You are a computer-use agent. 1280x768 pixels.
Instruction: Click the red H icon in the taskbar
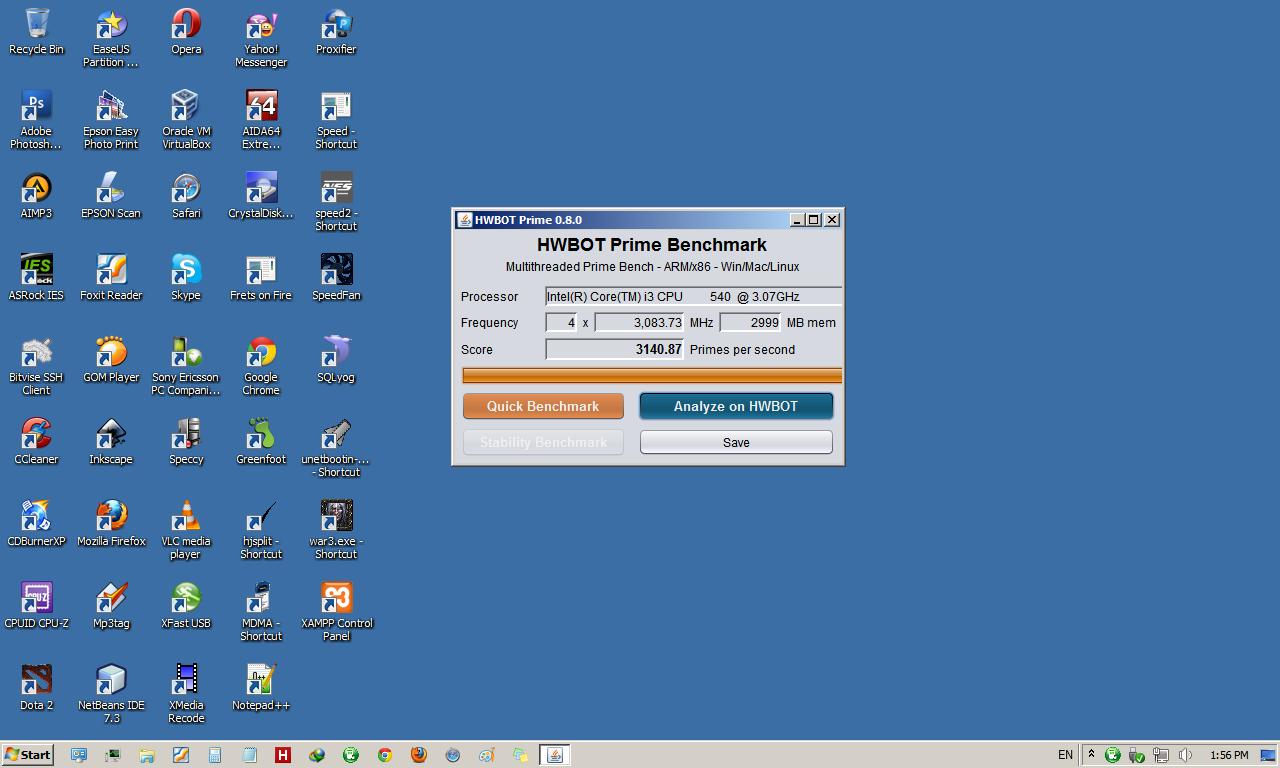click(282, 755)
